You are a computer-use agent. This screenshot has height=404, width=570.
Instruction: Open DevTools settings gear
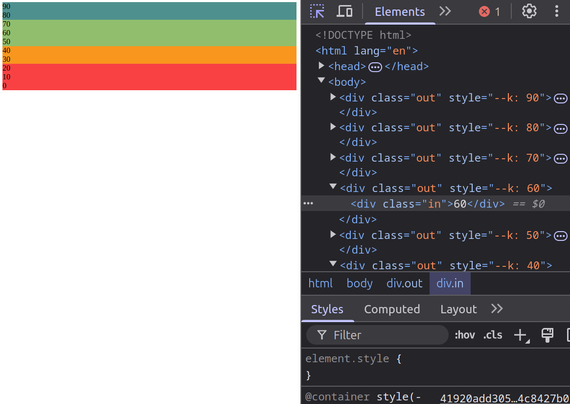(x=529, y=11)
